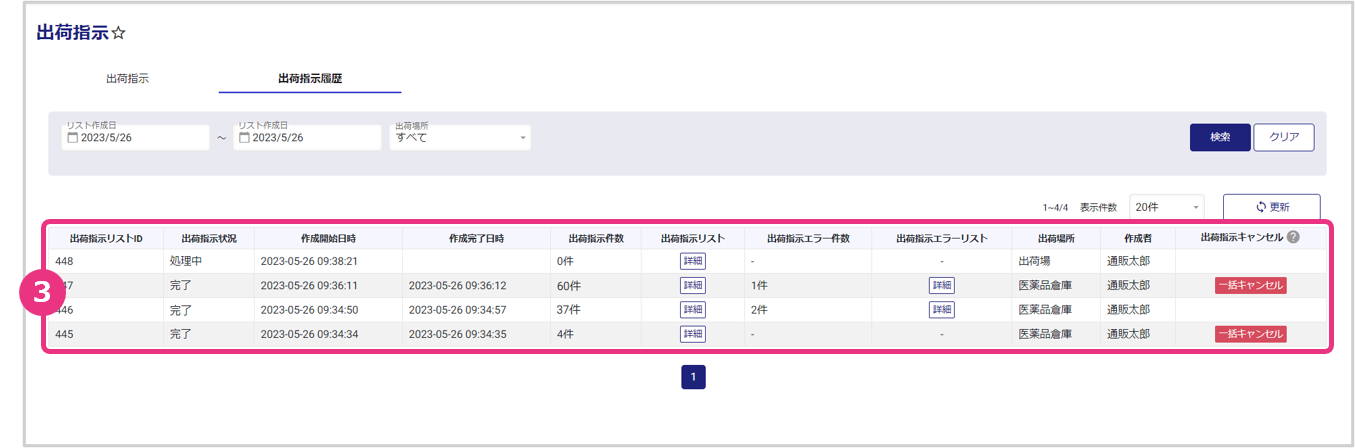The height and width of the screenshot is (448, 1355).
Task: Open 出荷指示リスト 詳細 for list 448
Action: pos(692,261)
